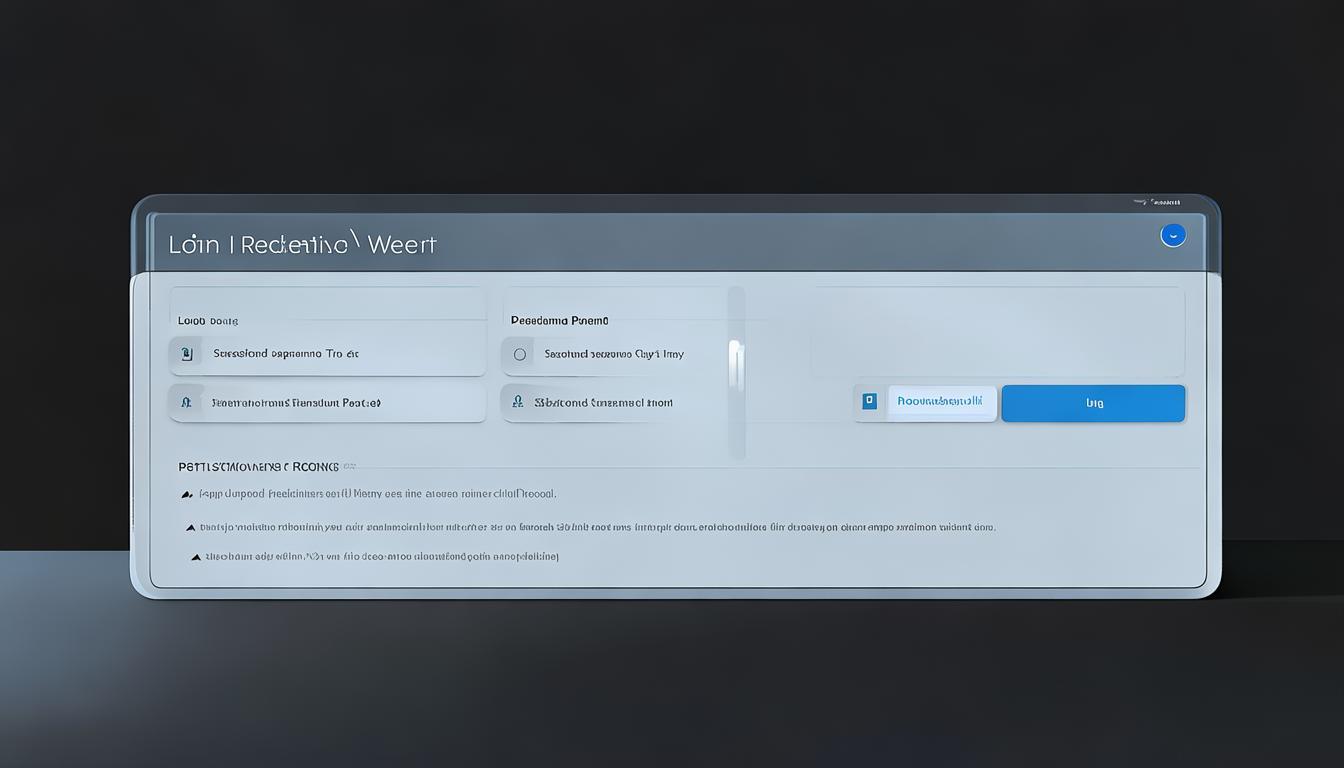Expand the second triangle bullet item
Image resolution: width=1344 pixels, height=768 pixels.
point(191,527)
